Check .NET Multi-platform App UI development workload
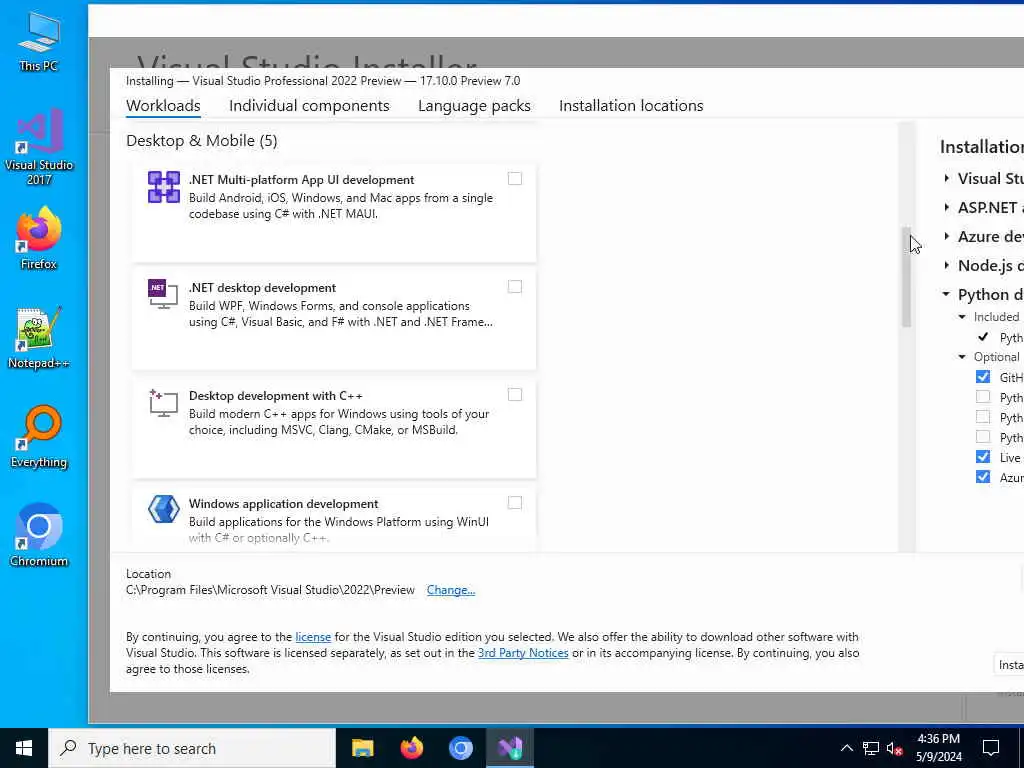The image size is (1024, 768). click(515, 179)
